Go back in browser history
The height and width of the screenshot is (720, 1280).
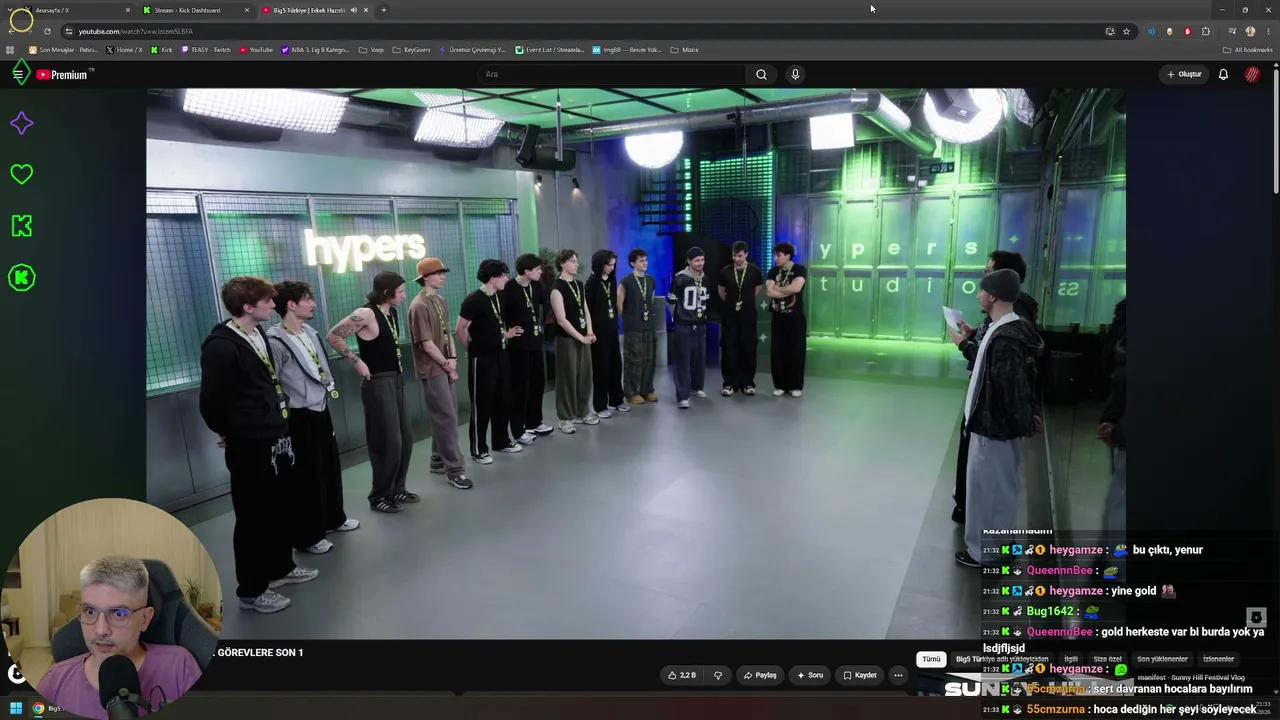pos(10,31)
